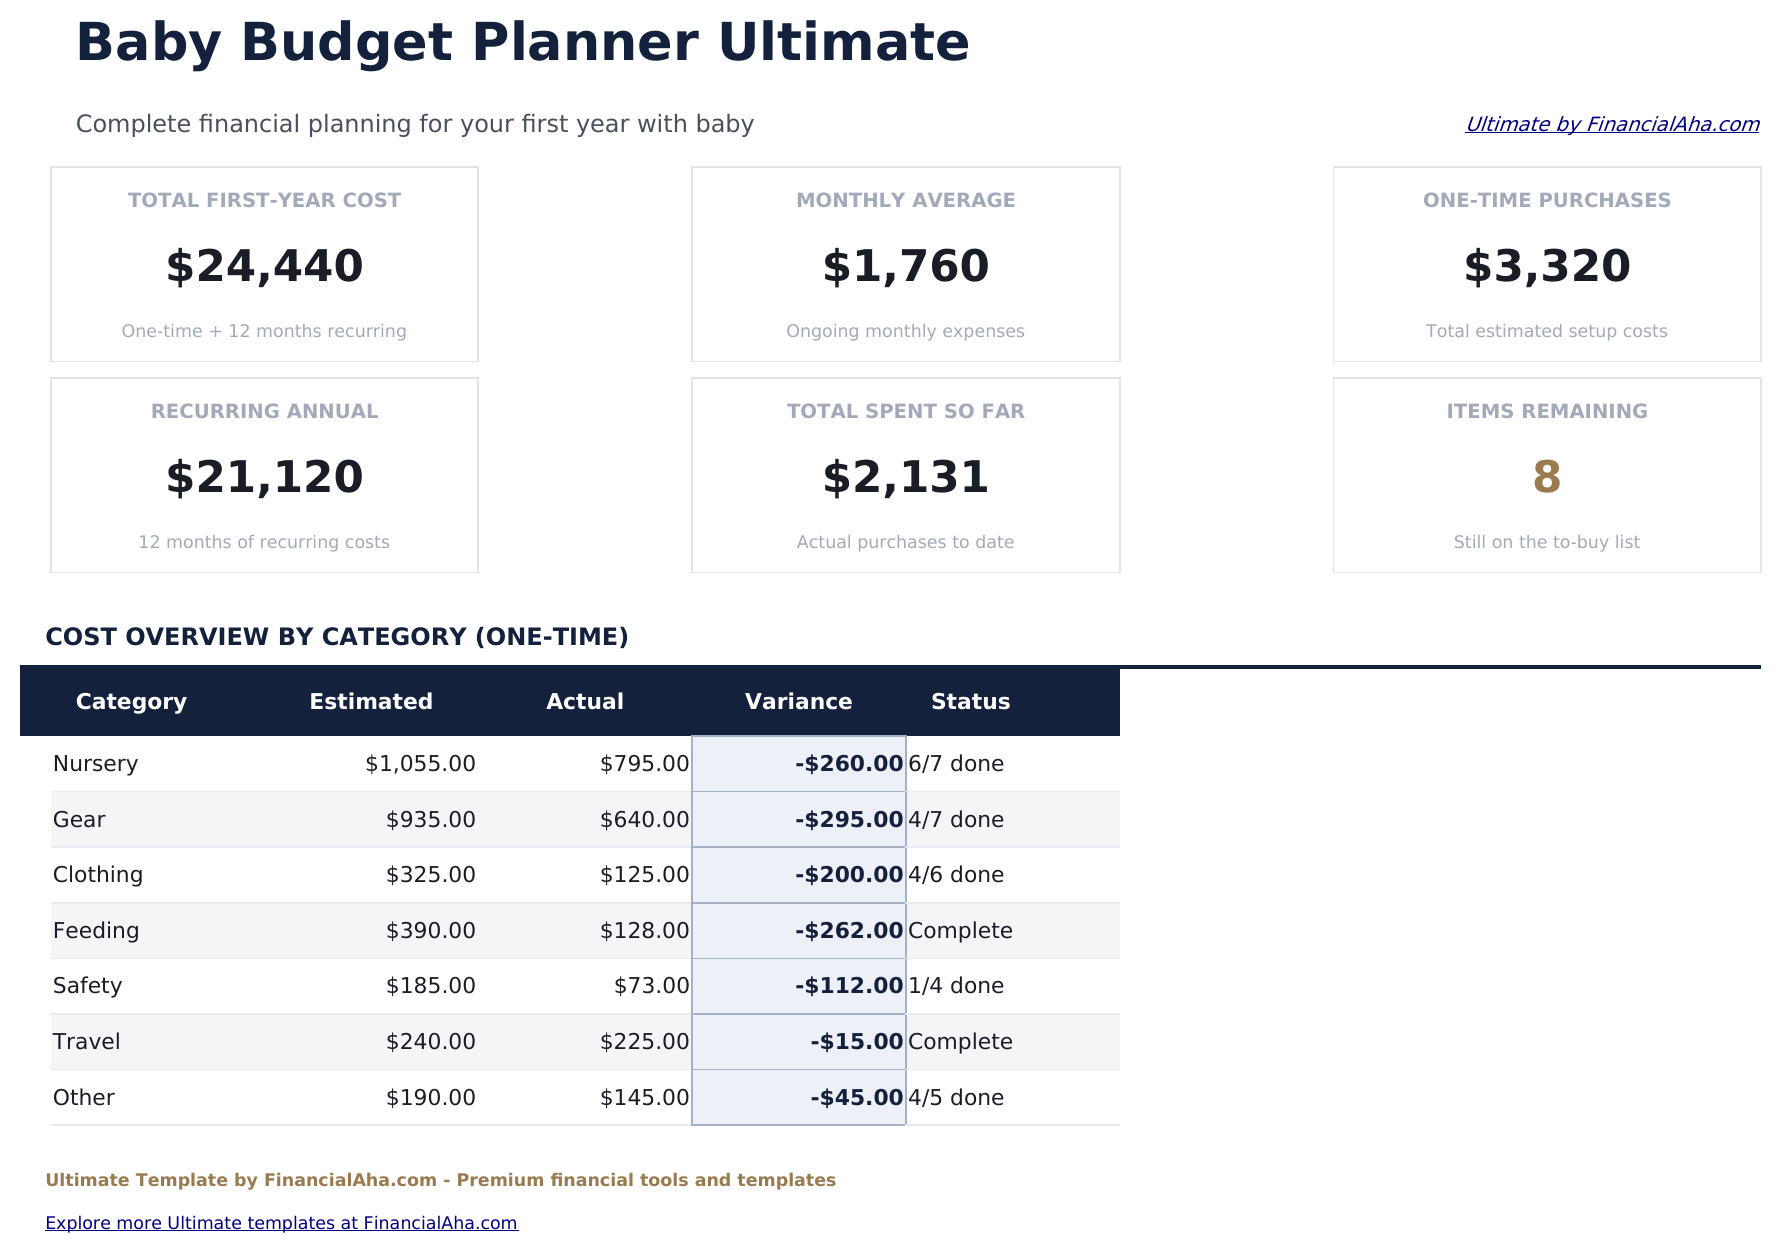
Task: Click the Estimated column header
Action: 371,701
